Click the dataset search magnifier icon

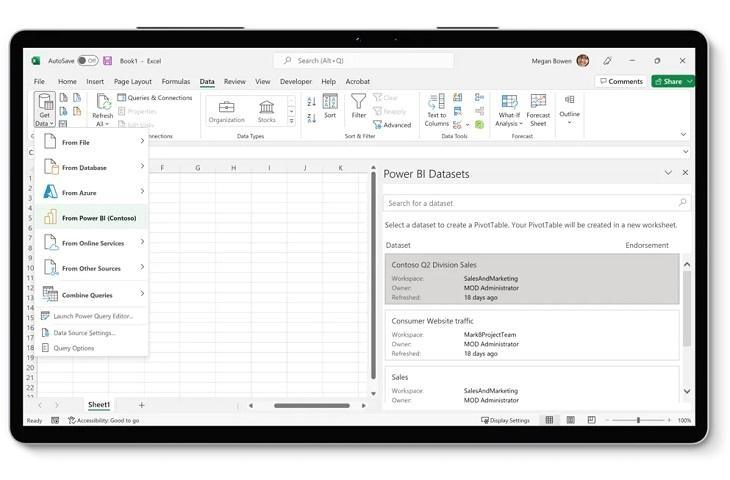(682, 203)
